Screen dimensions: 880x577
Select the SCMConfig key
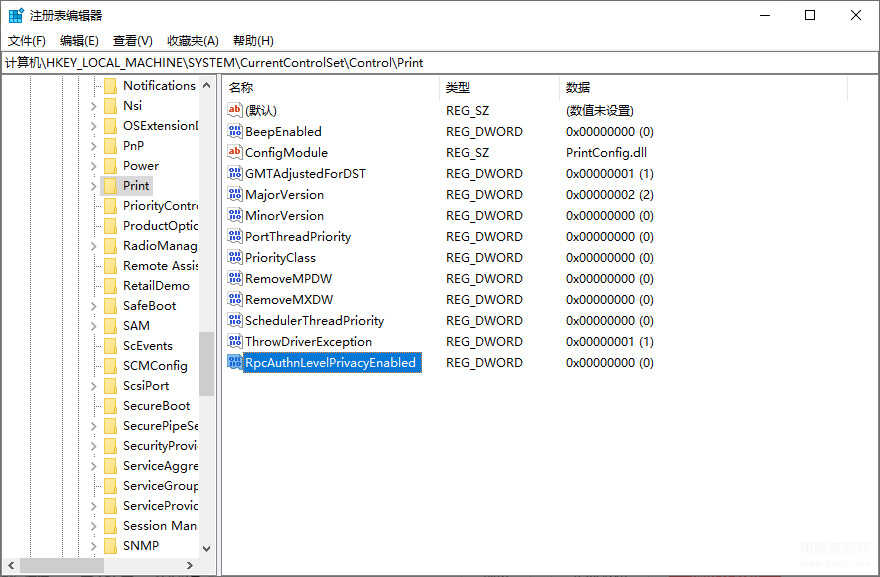[155, 365]
